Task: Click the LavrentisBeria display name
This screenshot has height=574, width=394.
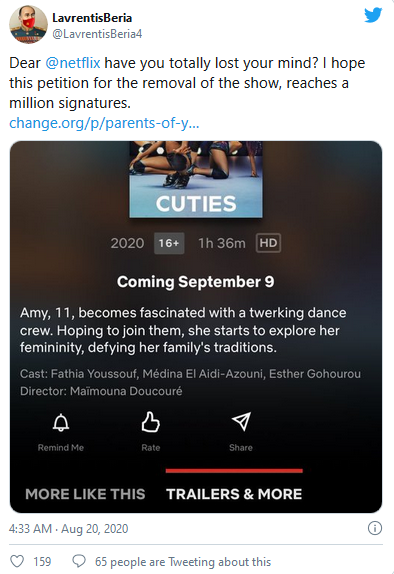Action: coord(92,18)
